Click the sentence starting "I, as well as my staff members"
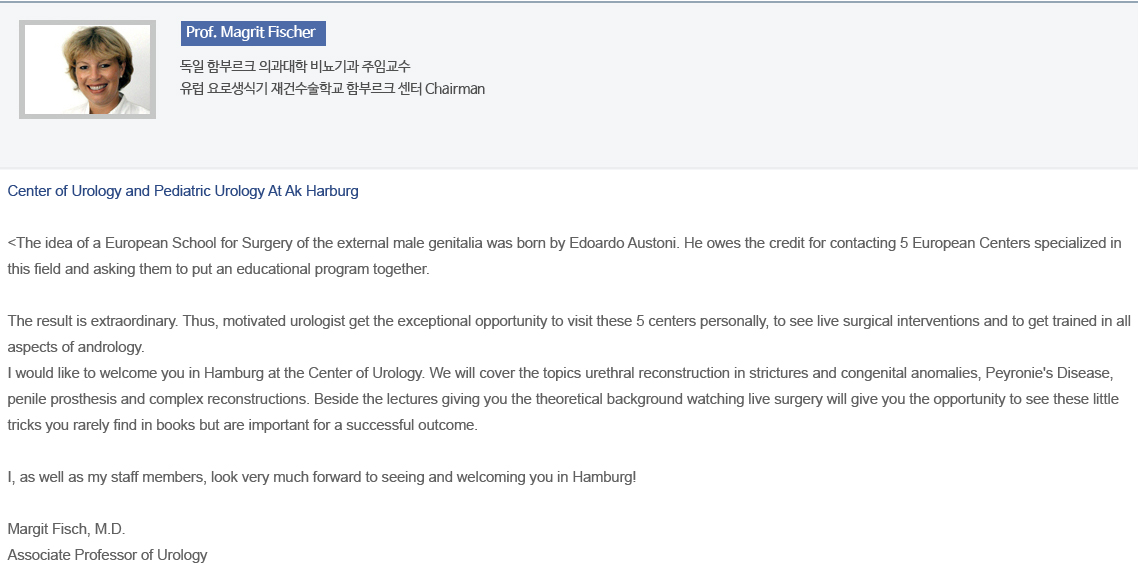 322,477
